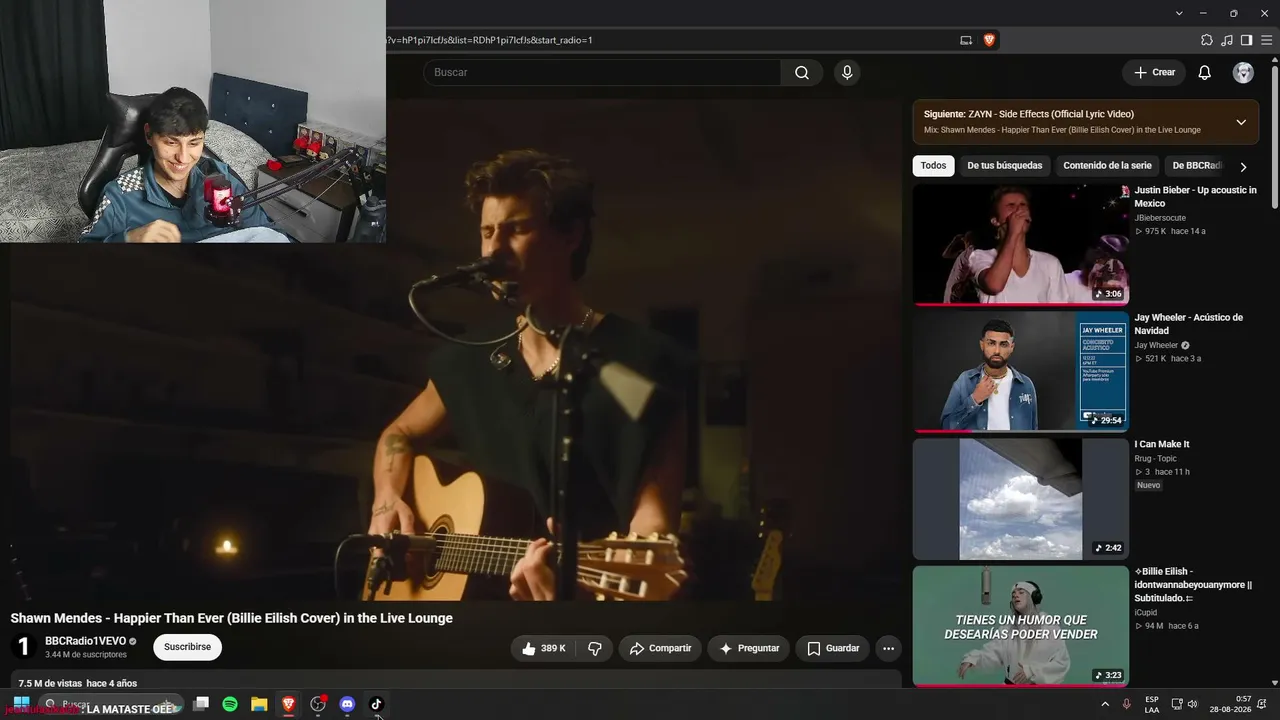Save the video with Guardar
The width and height of the screenshot is (1280, 720).
pos(832,648)
